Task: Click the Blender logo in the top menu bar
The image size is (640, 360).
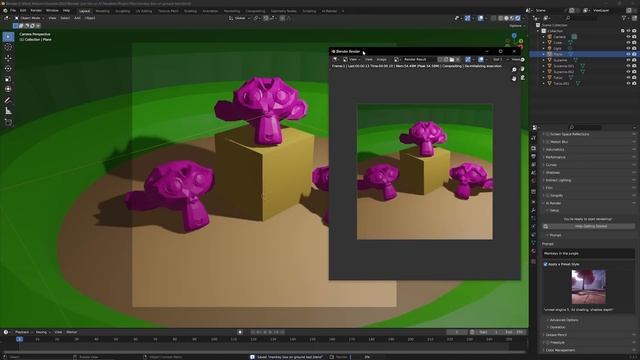Action: [5, 11]
